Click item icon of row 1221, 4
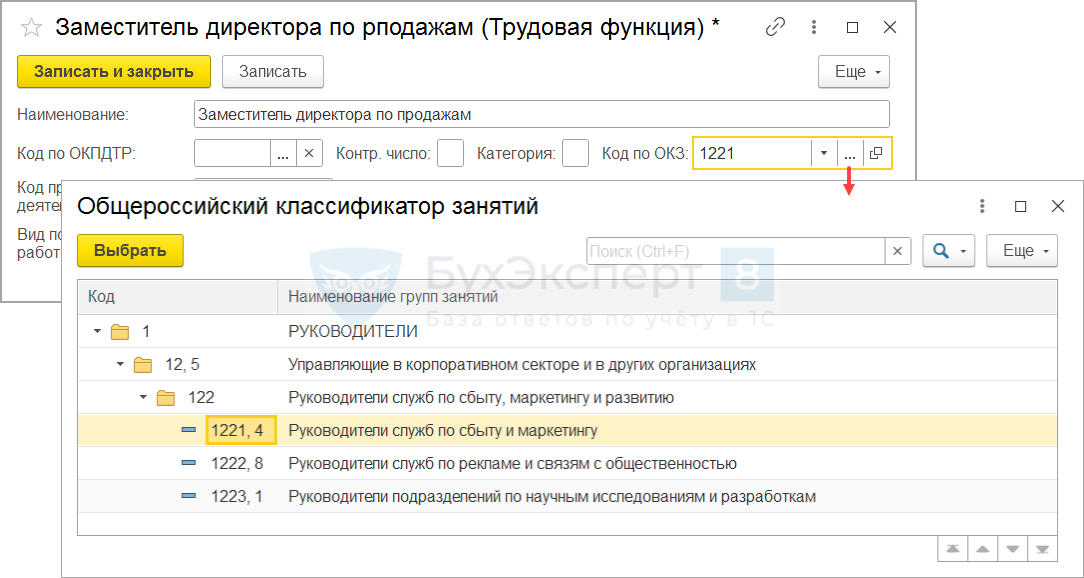Viewport: 1084px width, 578px height. click(189, 430)
